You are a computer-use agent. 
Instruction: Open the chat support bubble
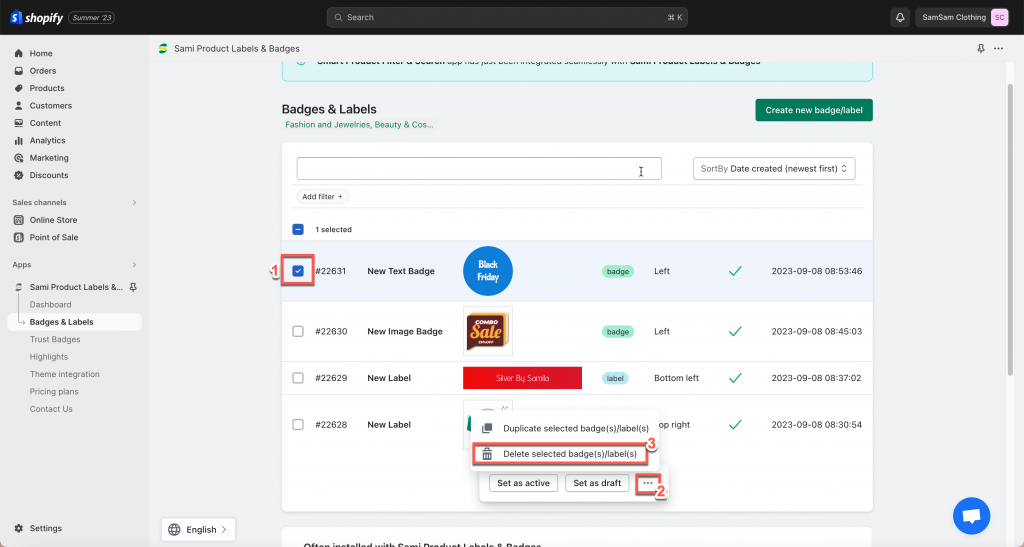click(x=971, y=516)
